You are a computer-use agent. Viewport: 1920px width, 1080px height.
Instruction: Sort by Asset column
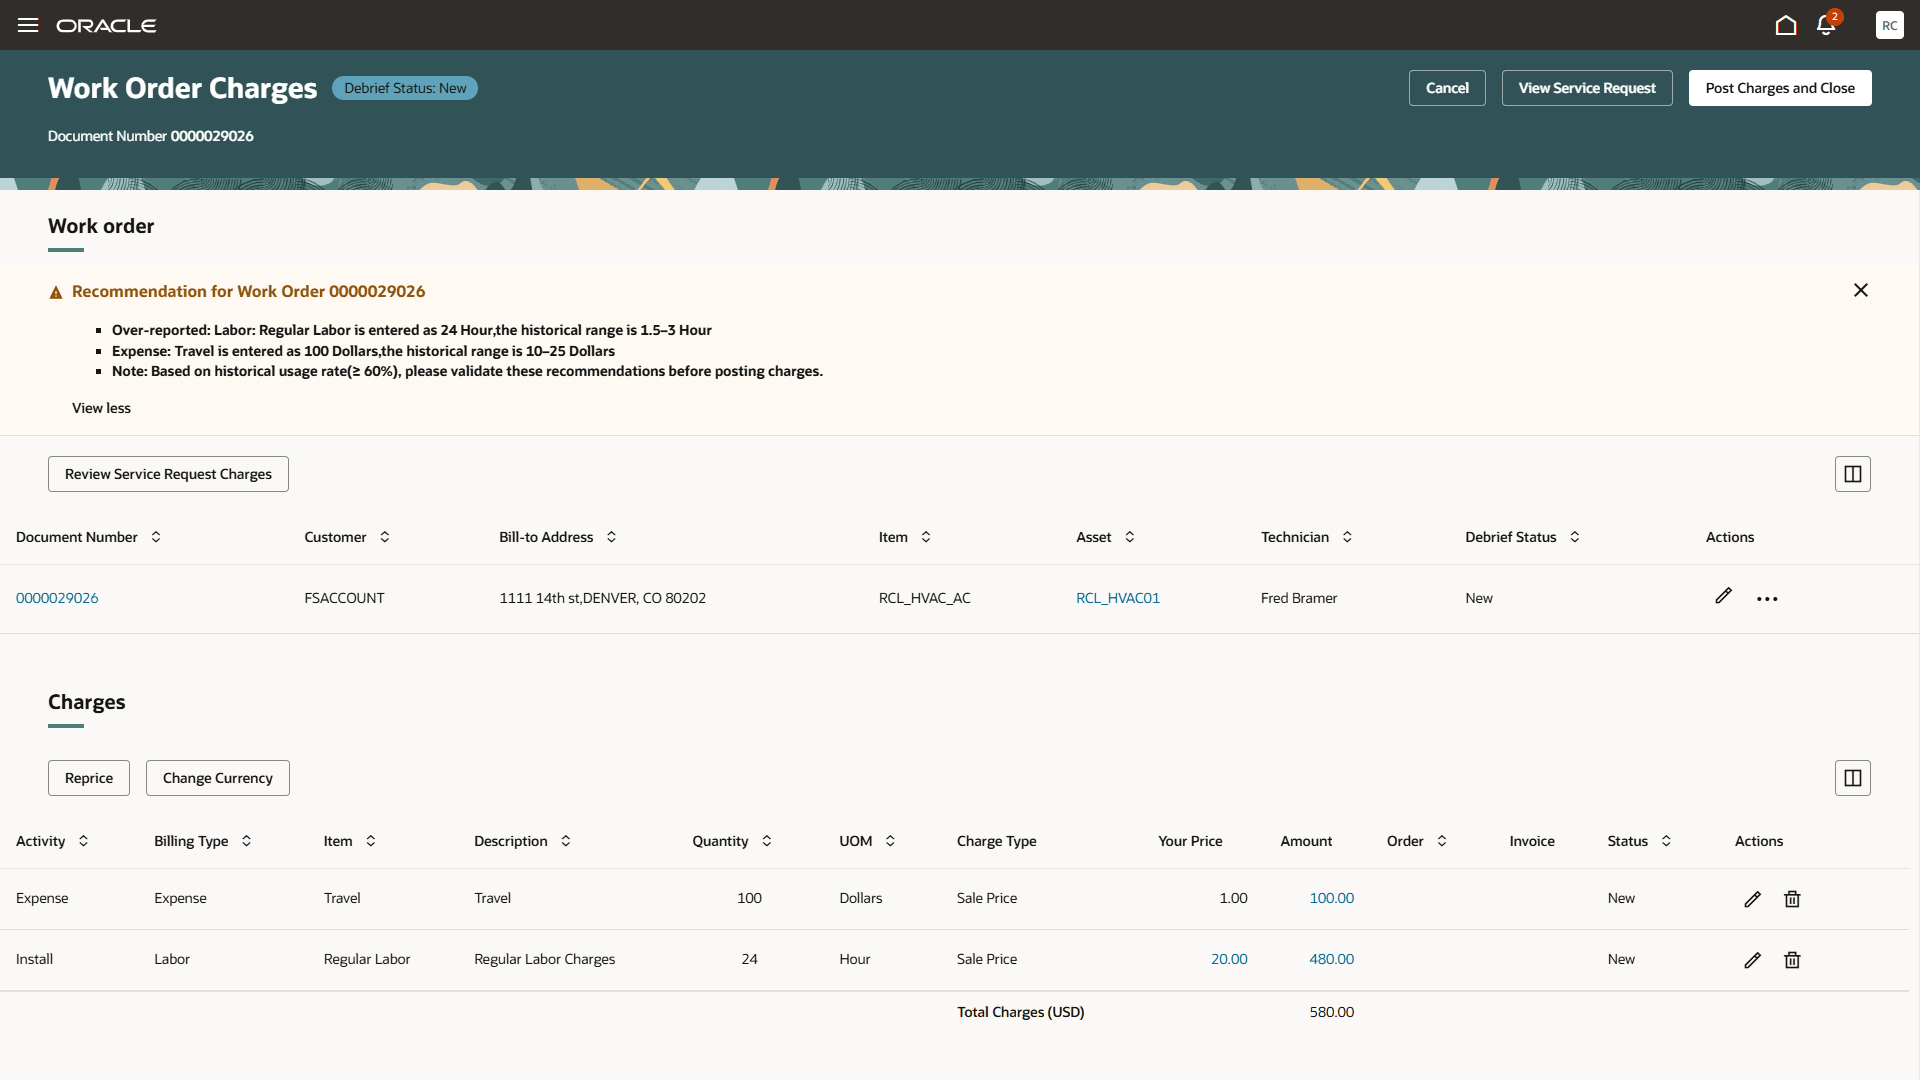pos(1130,537)
